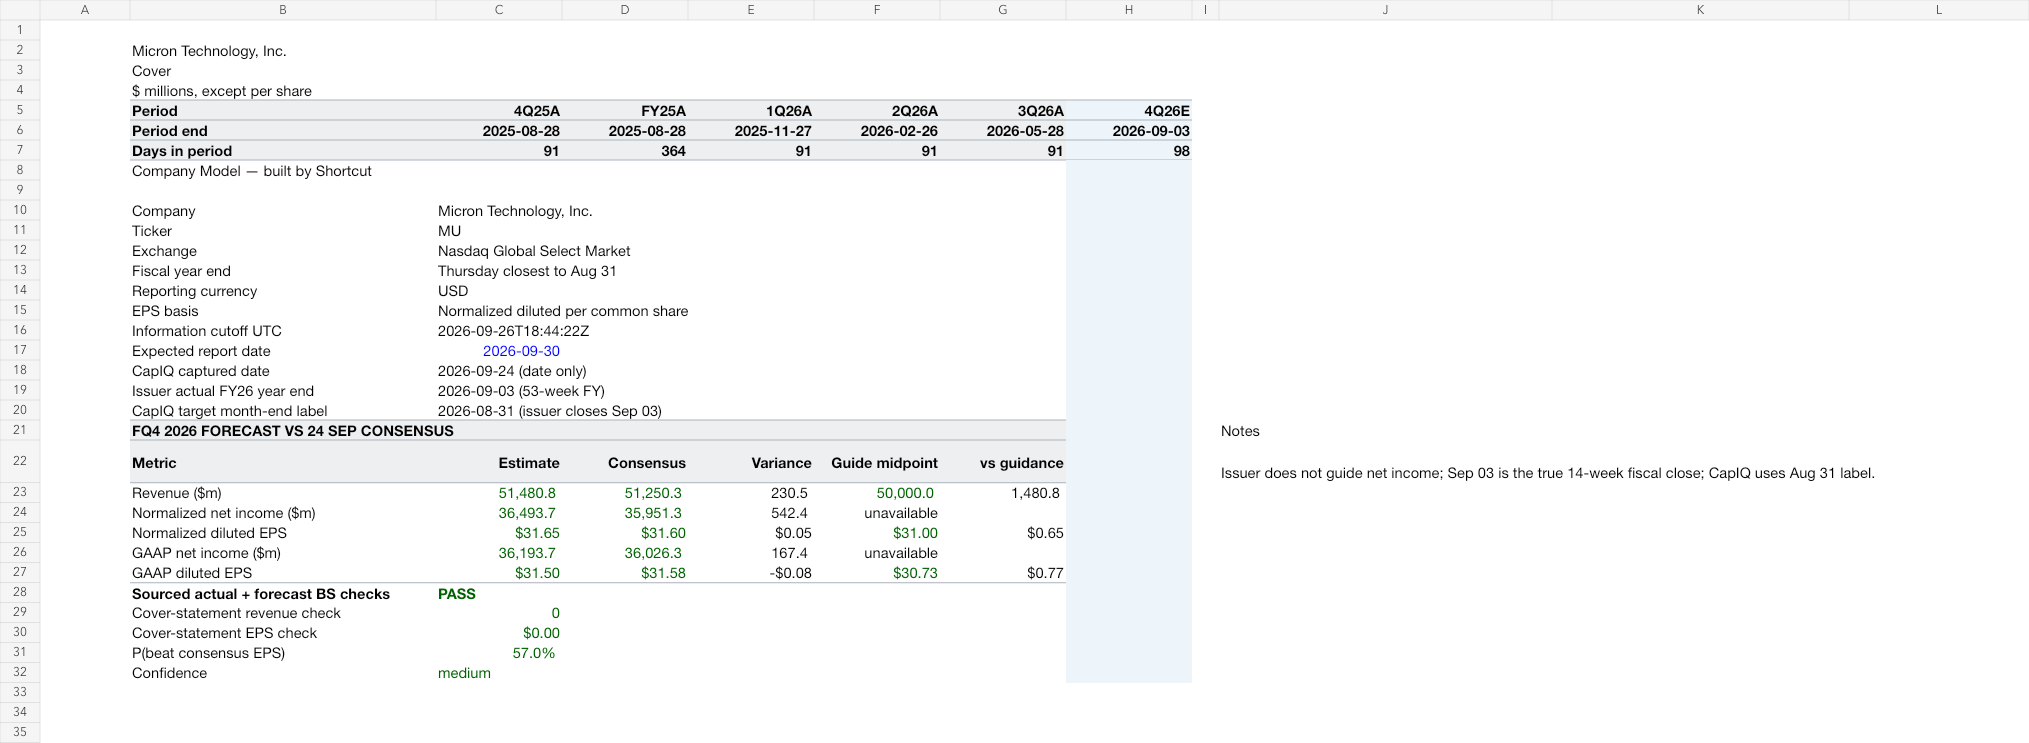Click normalized EPS guide midpoint $31.00
Screen dimensions: 2029x743
(915, 533)
